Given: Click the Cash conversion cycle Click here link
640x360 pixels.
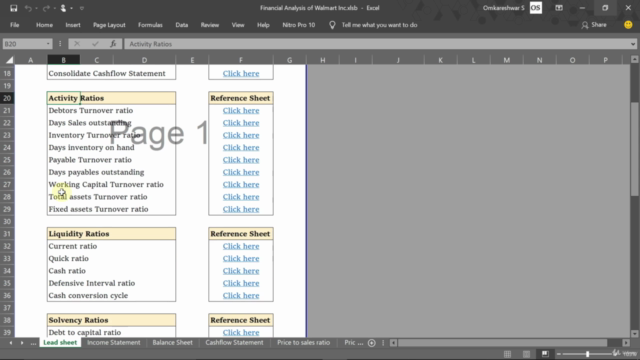Looking at the screenshot, I should point(241,296).
